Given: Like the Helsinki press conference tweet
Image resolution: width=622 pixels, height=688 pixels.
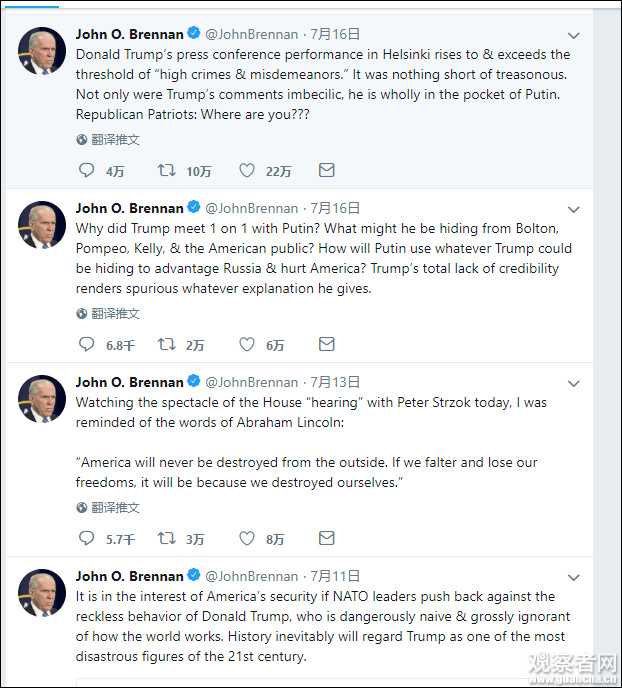Looking at the screenshot, I should (x=247, y=171).
